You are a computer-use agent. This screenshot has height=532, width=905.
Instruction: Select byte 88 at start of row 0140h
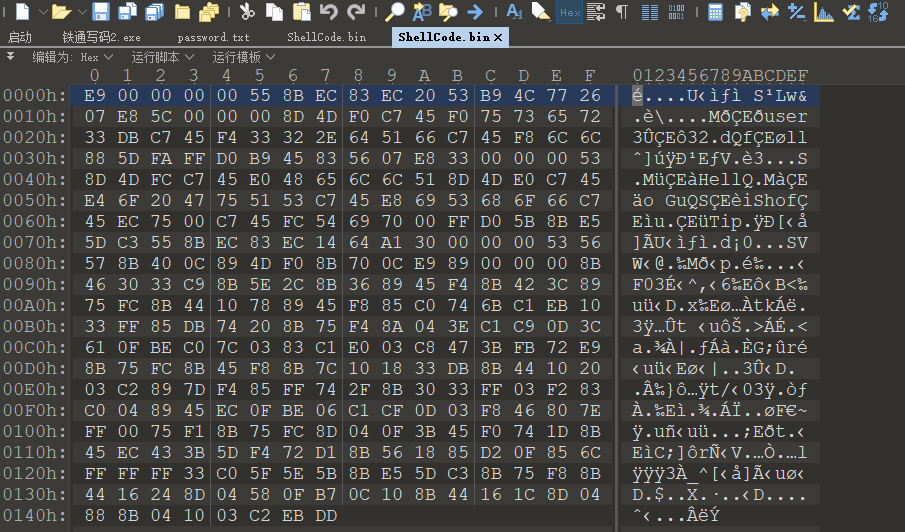[x=95, y=515]
